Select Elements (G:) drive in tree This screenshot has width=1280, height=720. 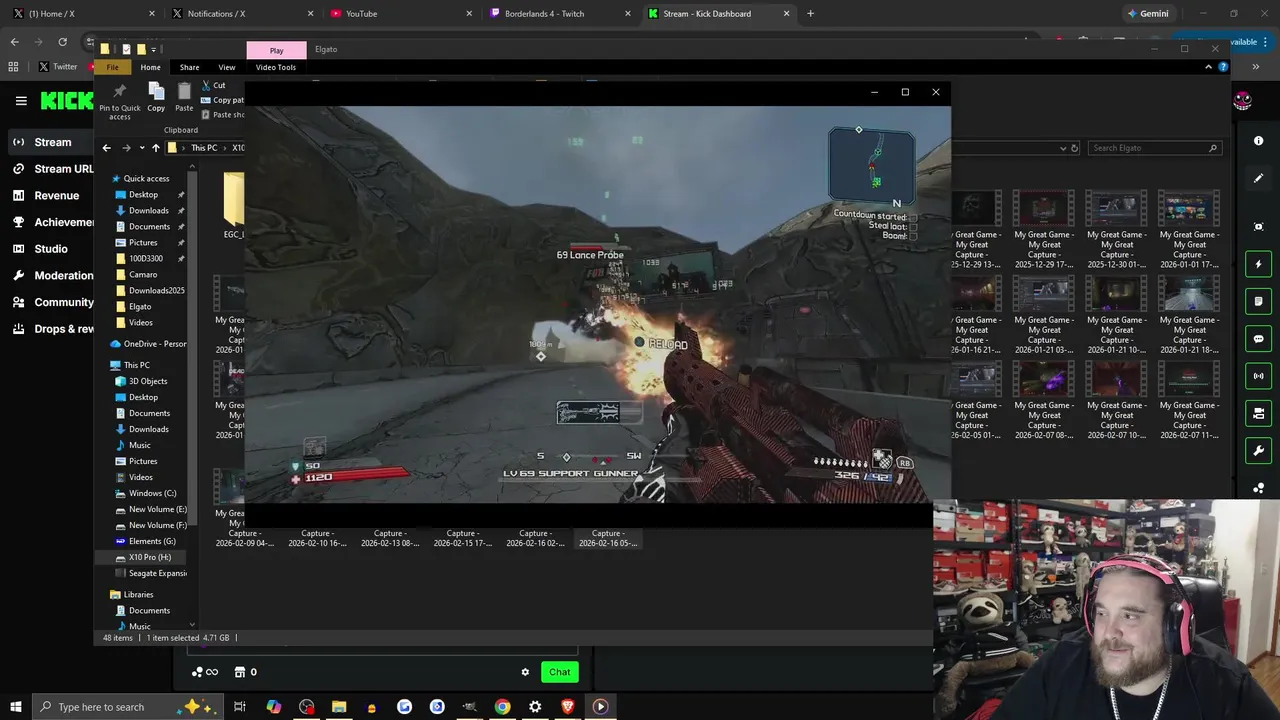tap(145, 541)
